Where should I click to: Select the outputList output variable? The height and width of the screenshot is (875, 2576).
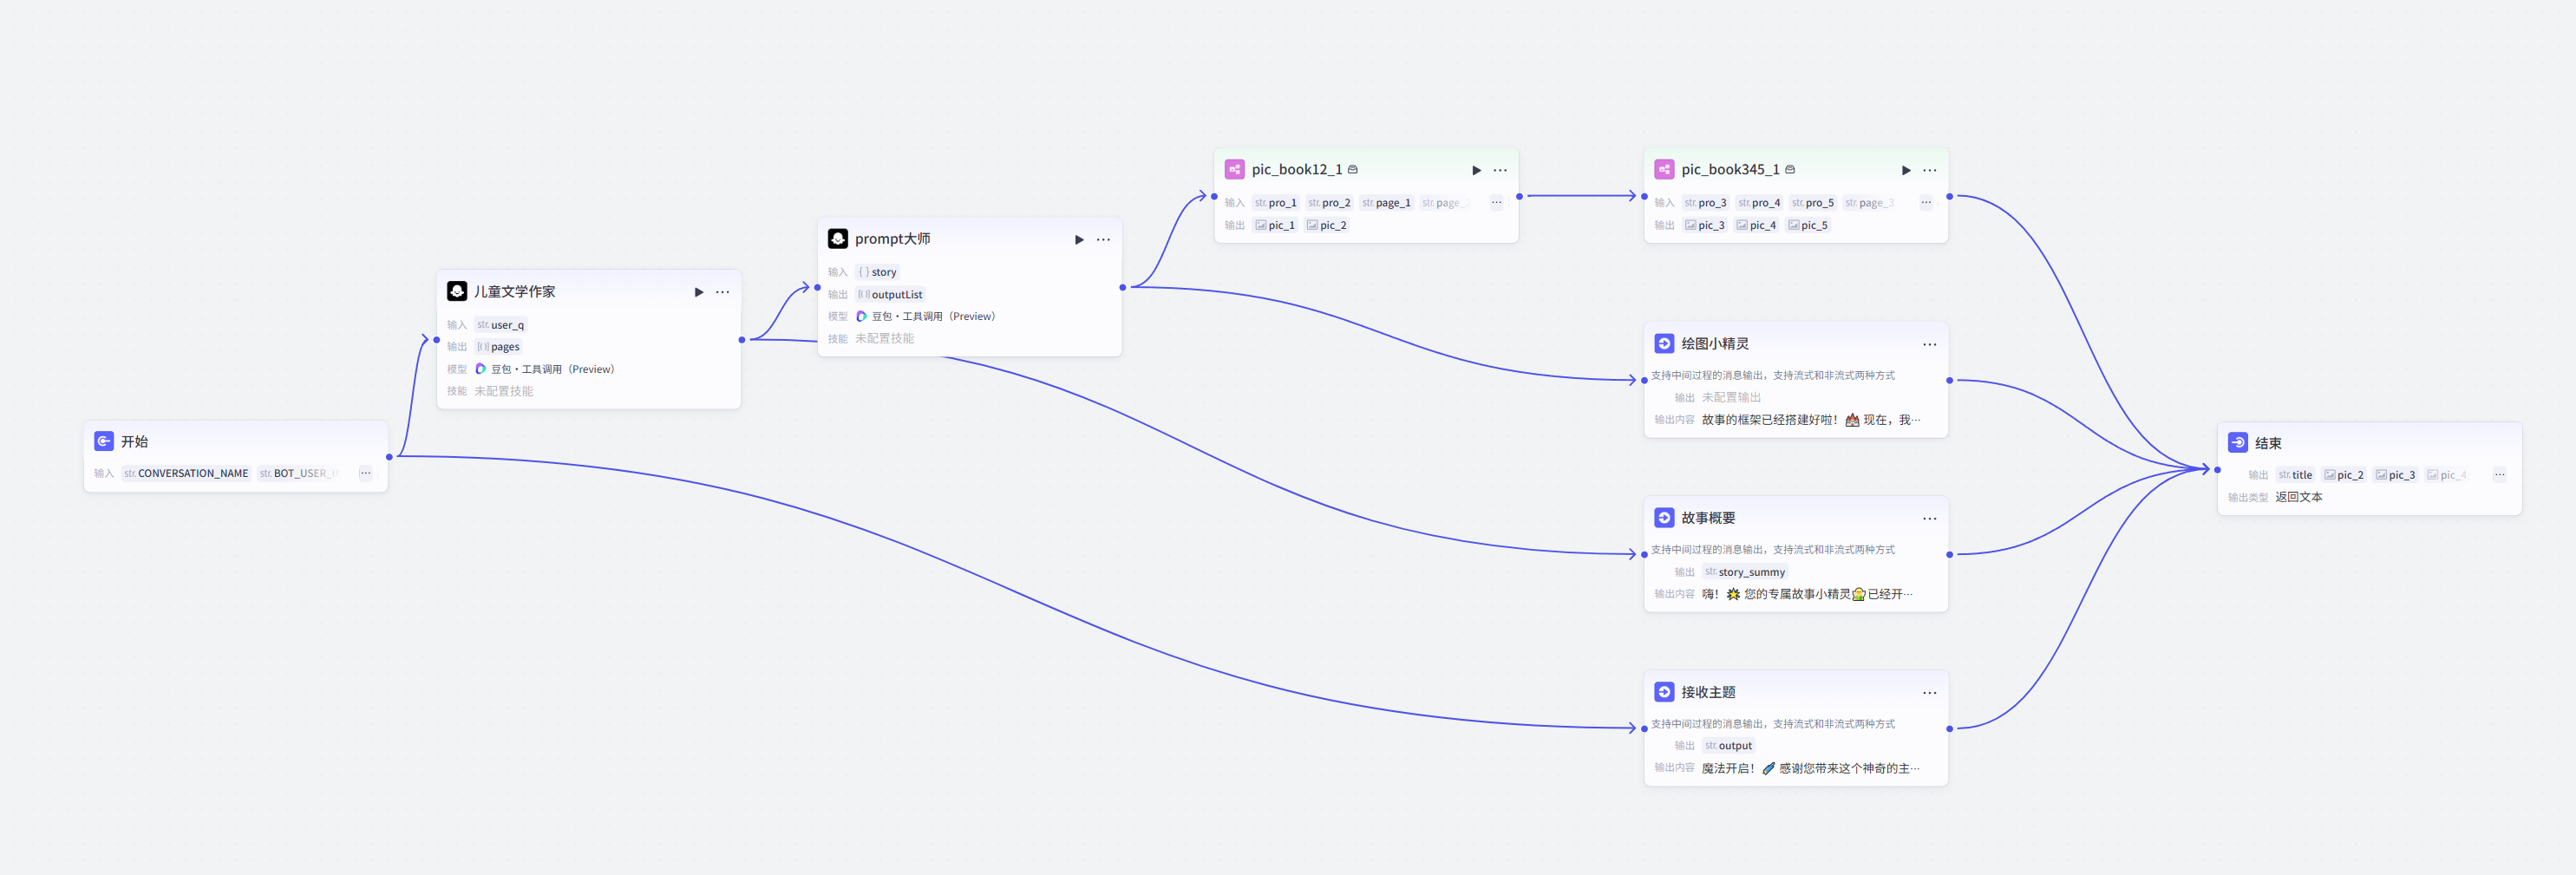click(890, 294)
